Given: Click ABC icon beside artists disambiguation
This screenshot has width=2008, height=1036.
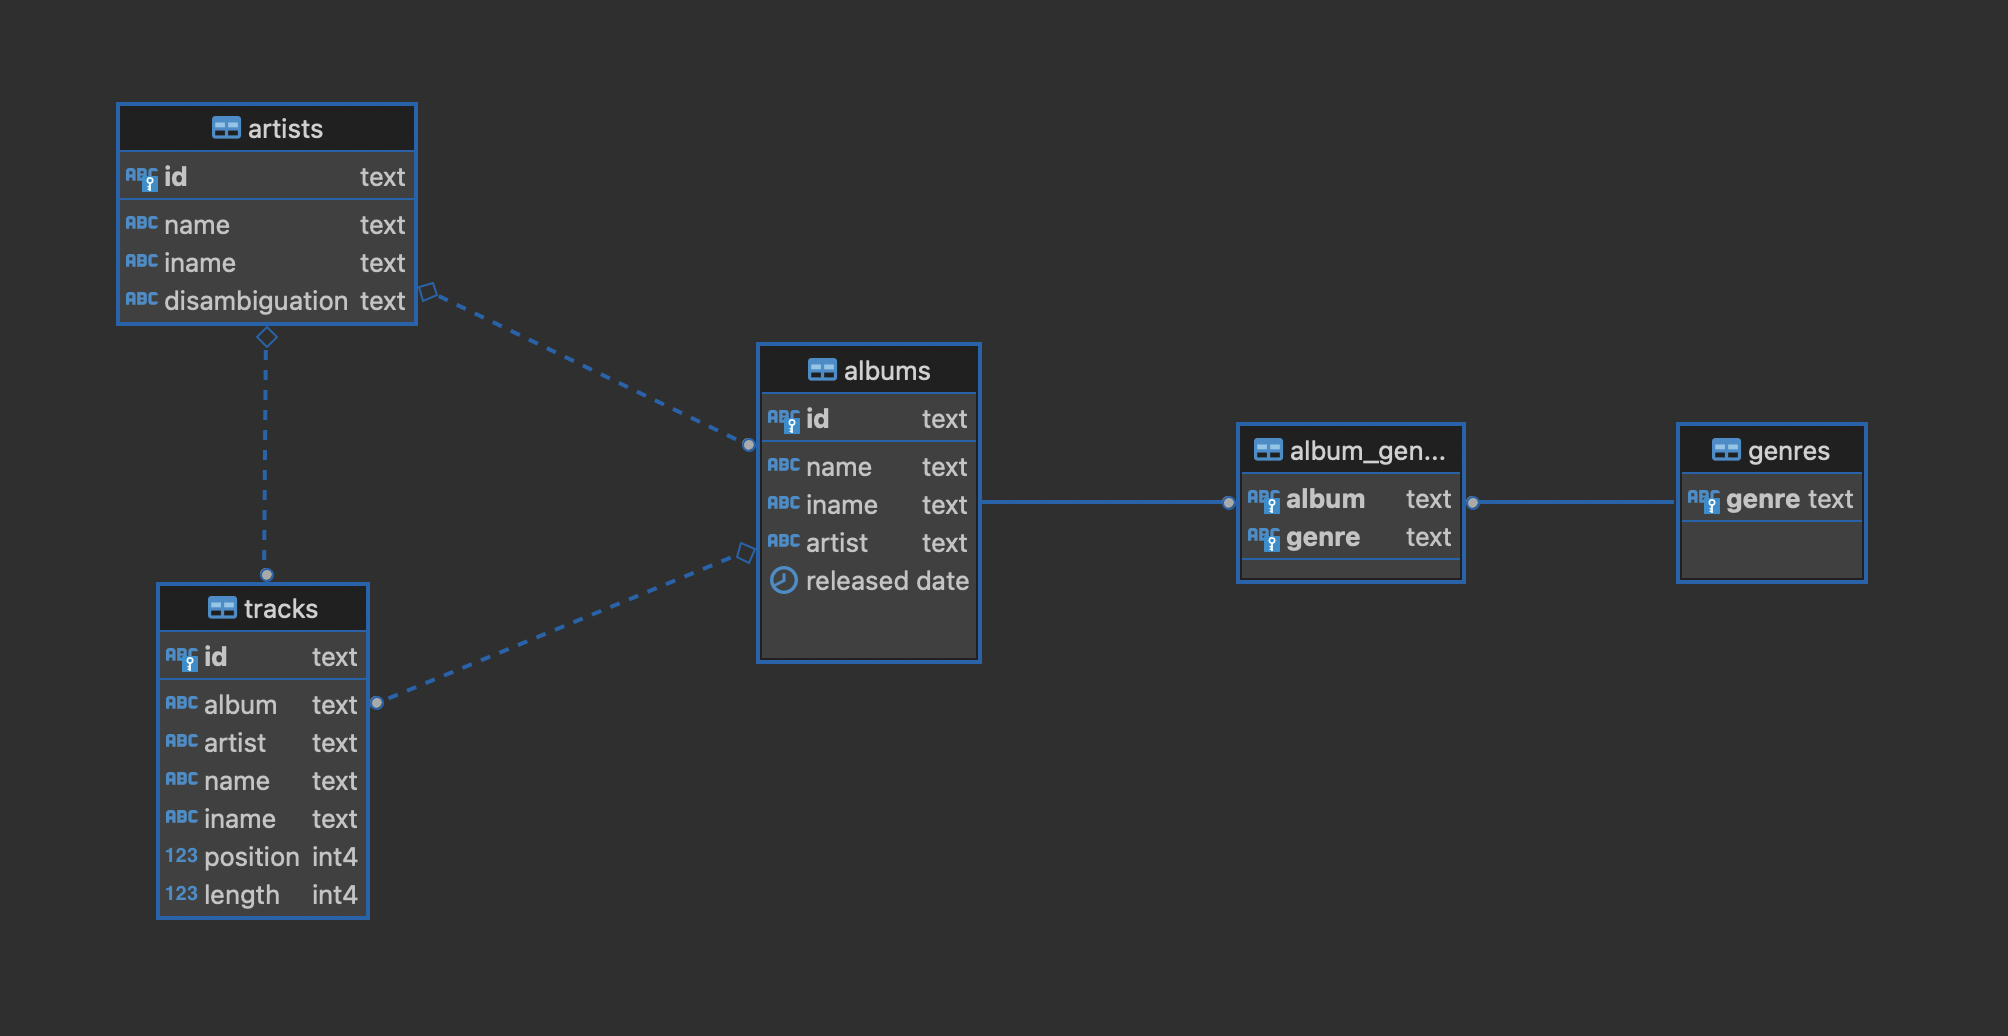Looking at the screenshot, I should (141, 299).
